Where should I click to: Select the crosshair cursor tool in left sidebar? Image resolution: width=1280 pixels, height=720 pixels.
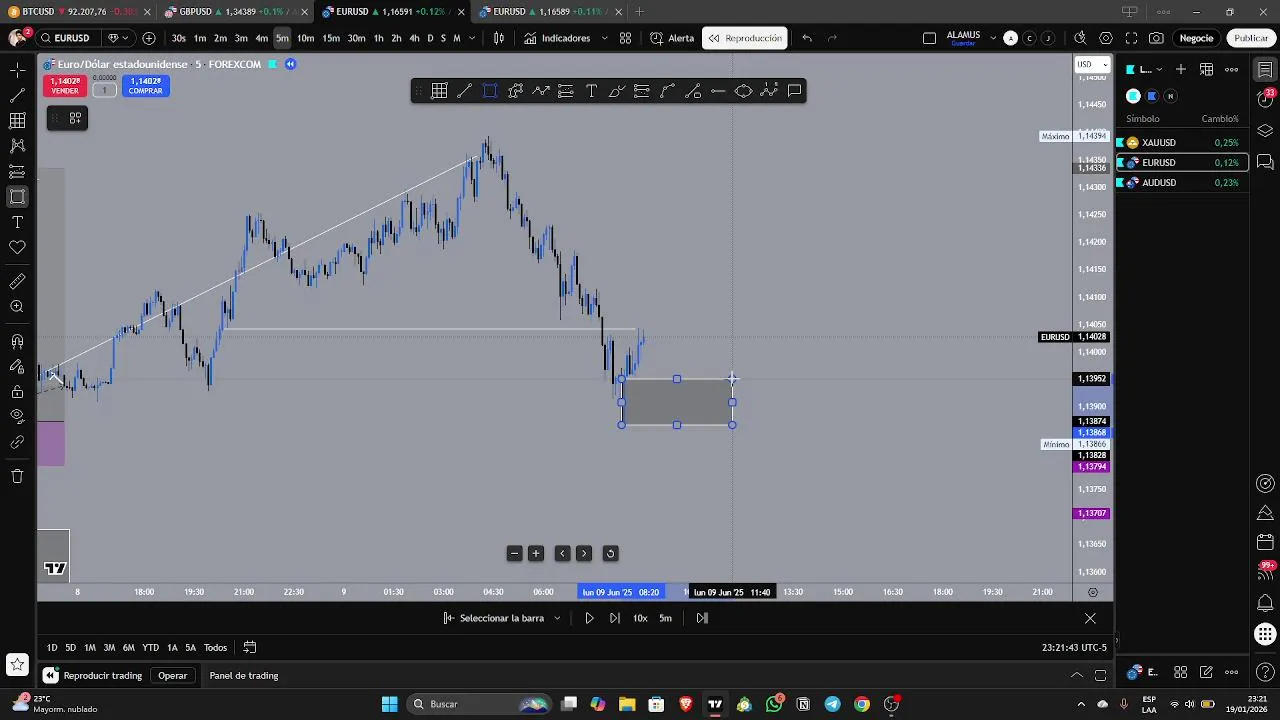[17, 70]
